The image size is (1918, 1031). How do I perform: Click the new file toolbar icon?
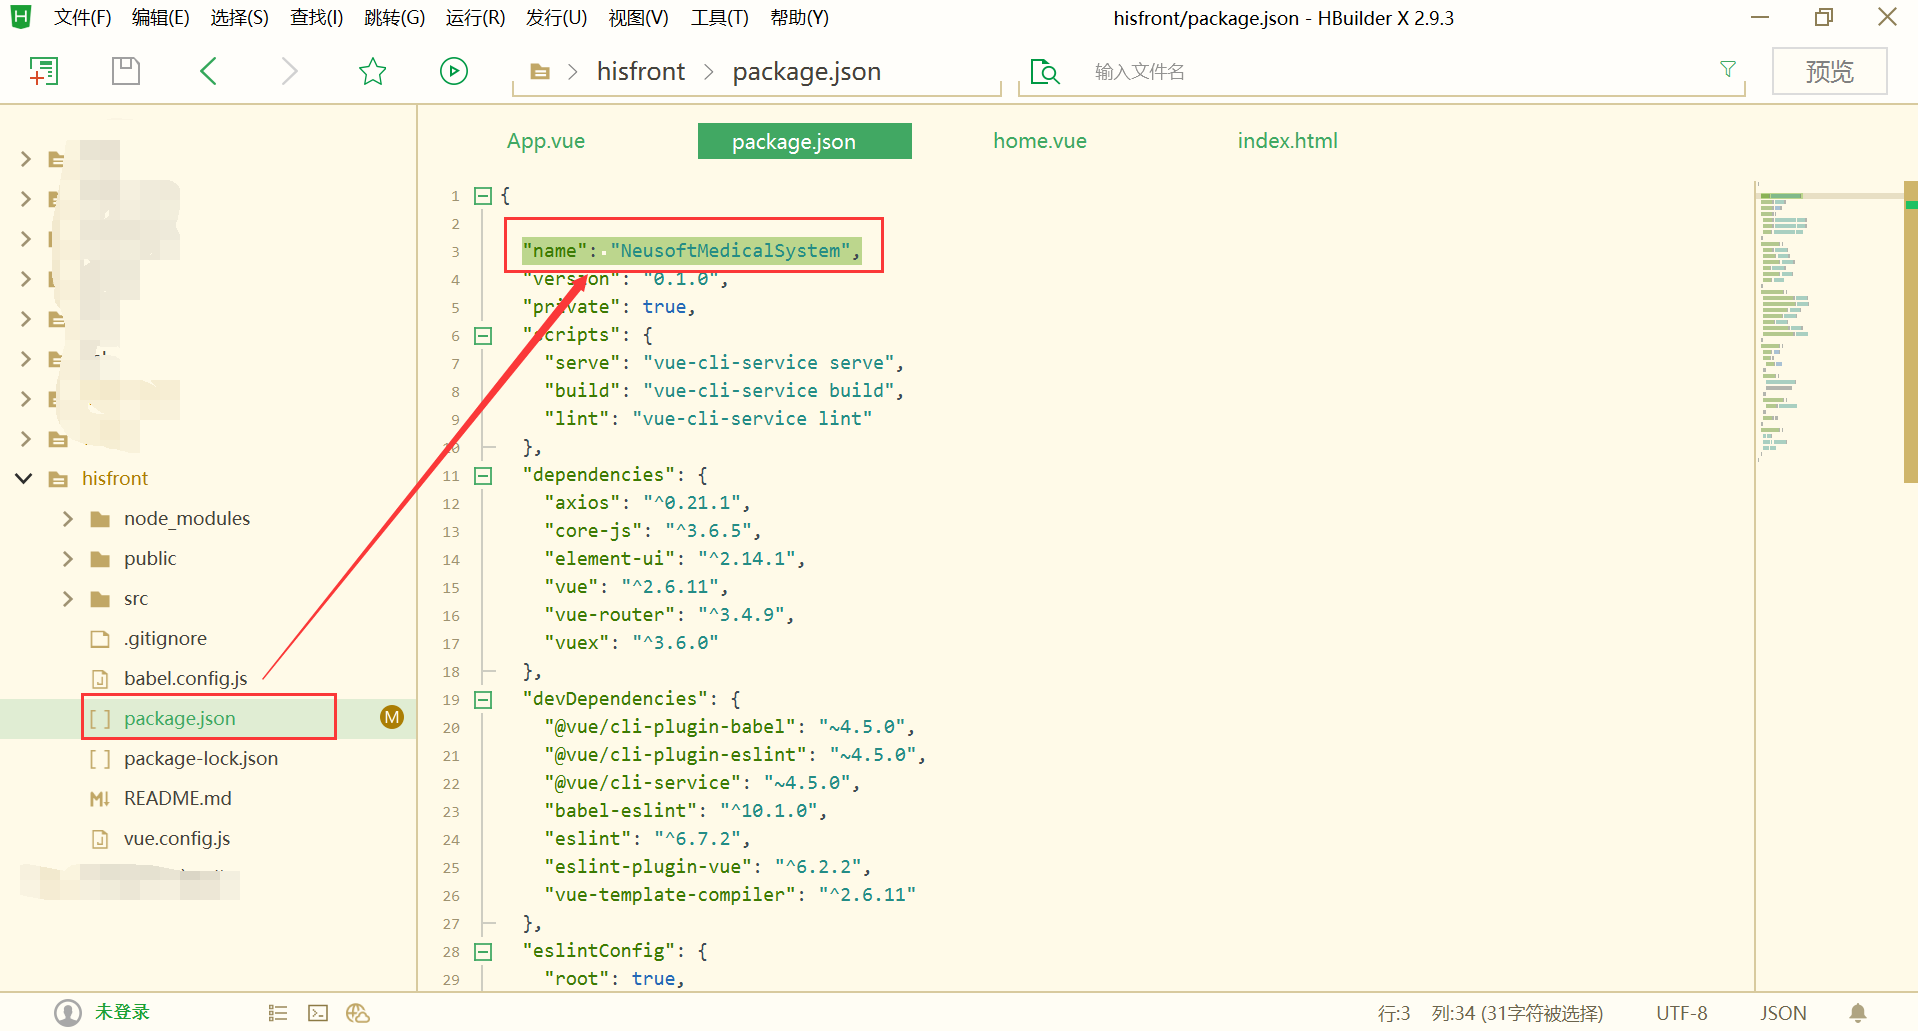(43, 71)
